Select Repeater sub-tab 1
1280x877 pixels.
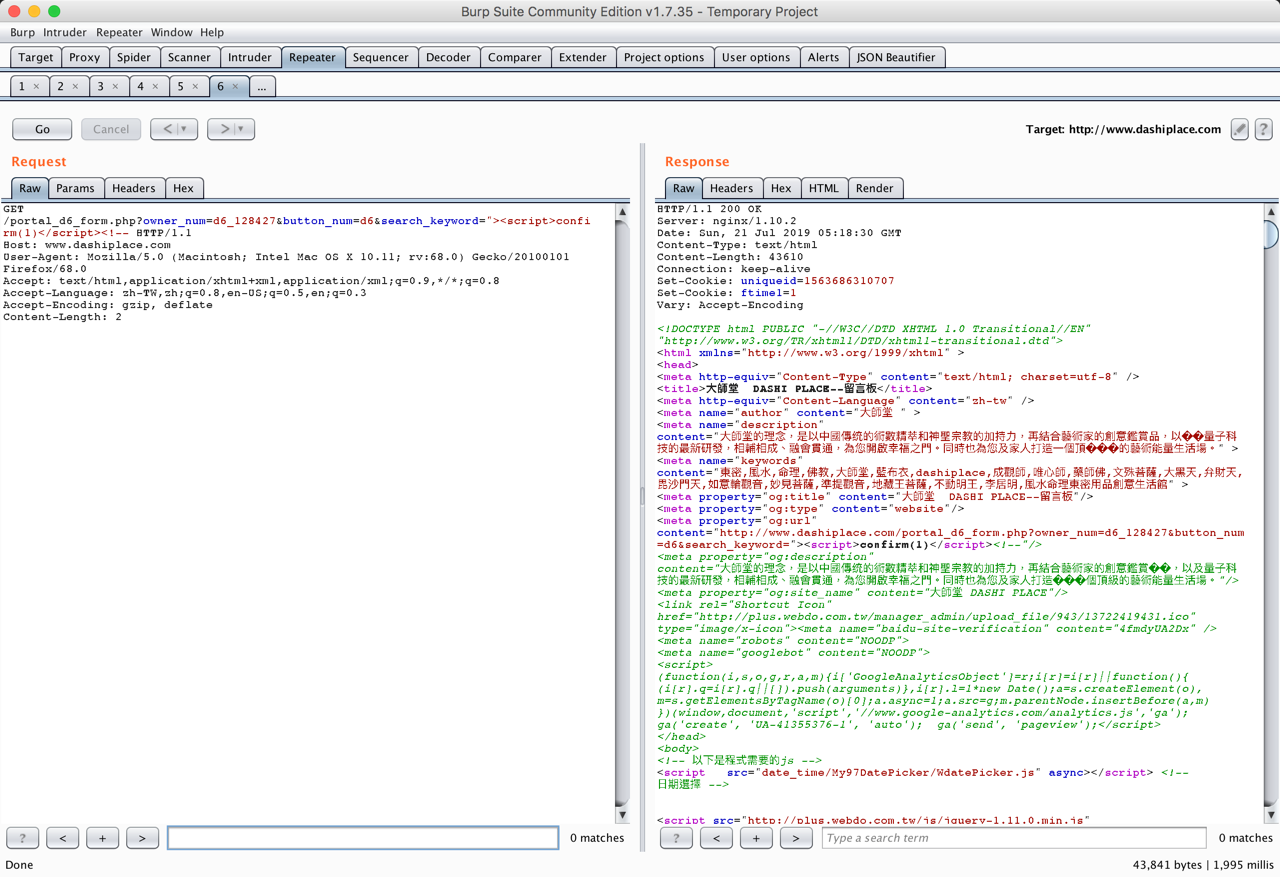coord(29,87)
